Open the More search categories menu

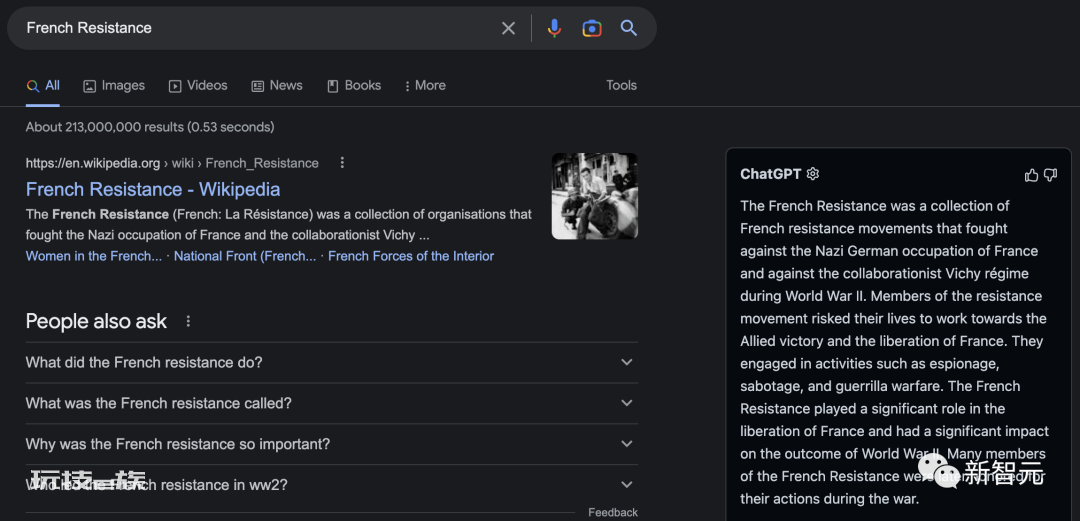pos(425,85)
